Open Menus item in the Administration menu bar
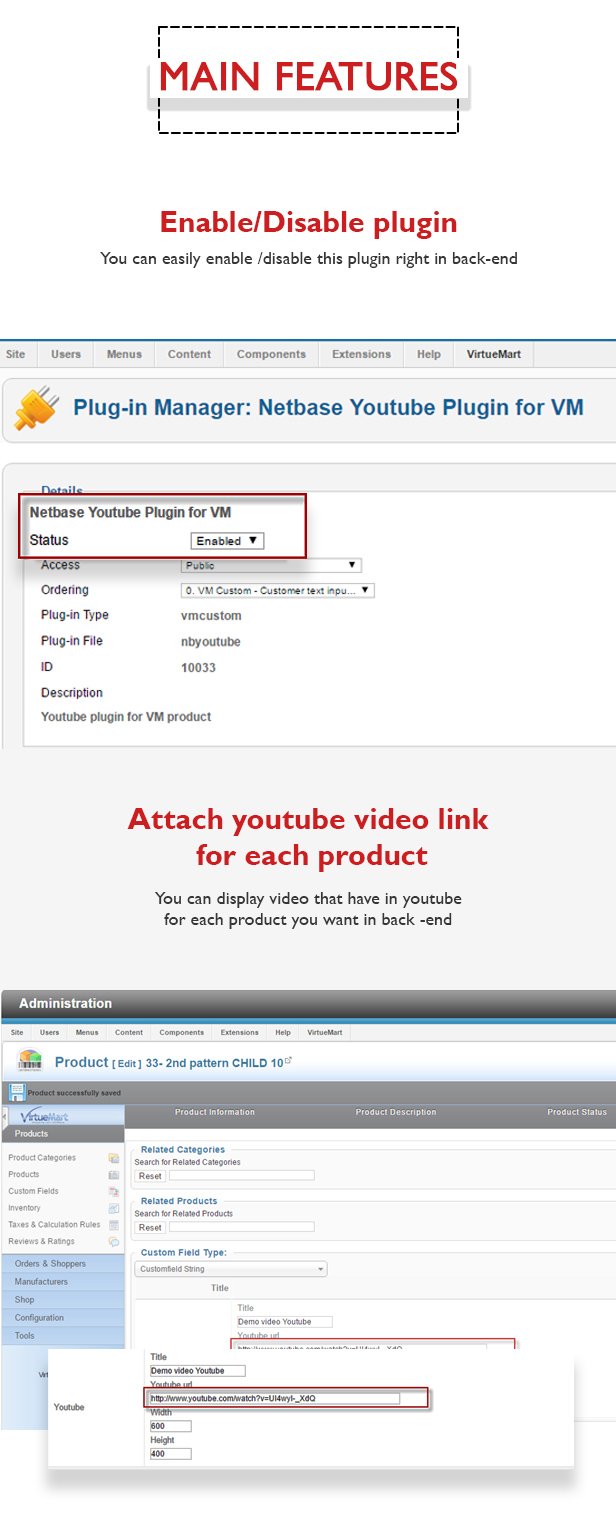Viewport: 616px width, 1528px height. coord(87,1032)
